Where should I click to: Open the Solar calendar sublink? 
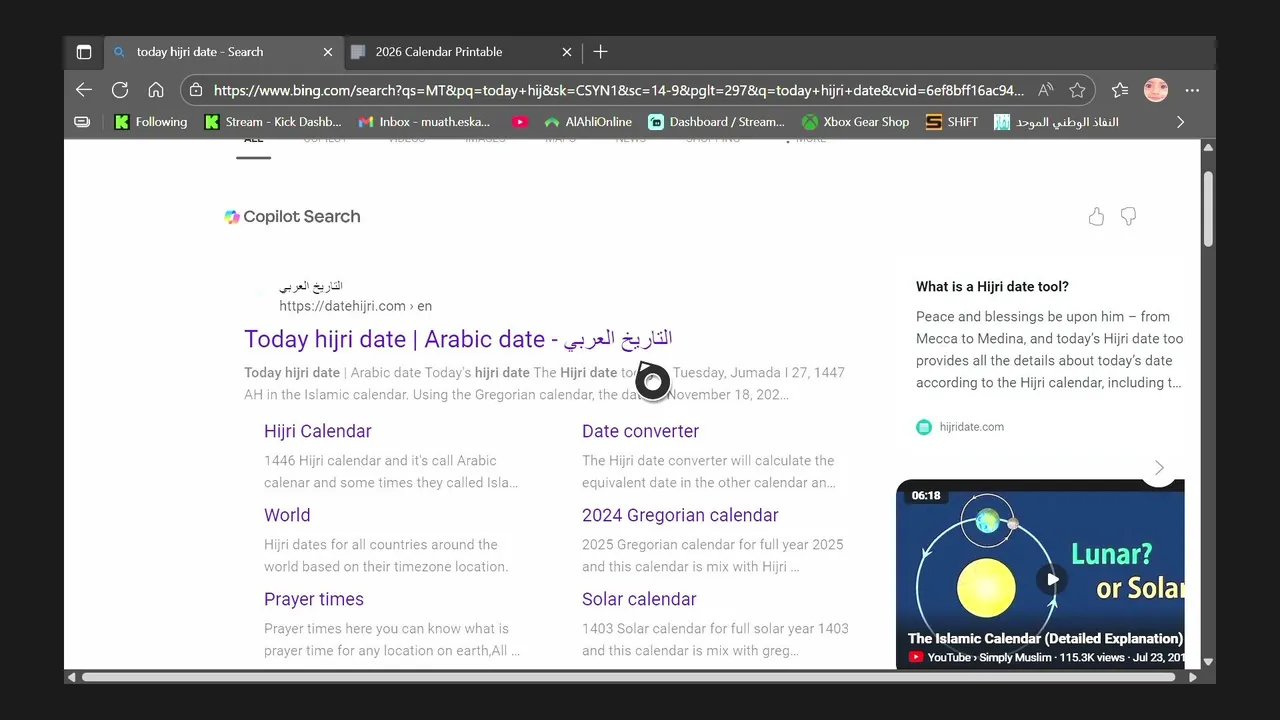pyautogui.click(x=639, y=599)
